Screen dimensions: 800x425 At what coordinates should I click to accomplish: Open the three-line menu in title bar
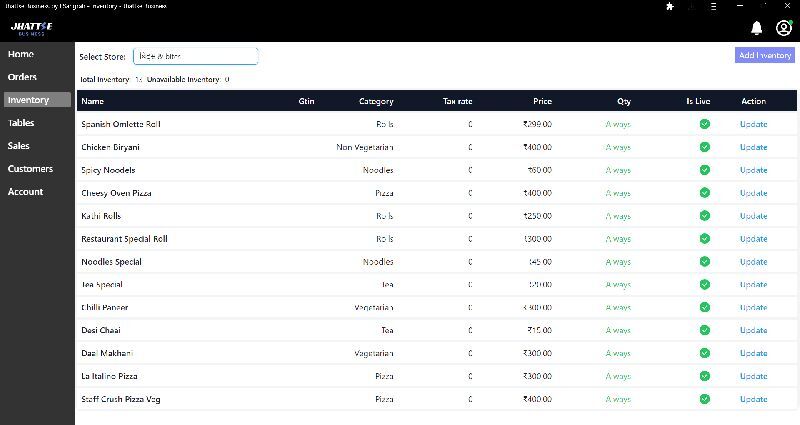pyautogui.click(x=714, y=6)
